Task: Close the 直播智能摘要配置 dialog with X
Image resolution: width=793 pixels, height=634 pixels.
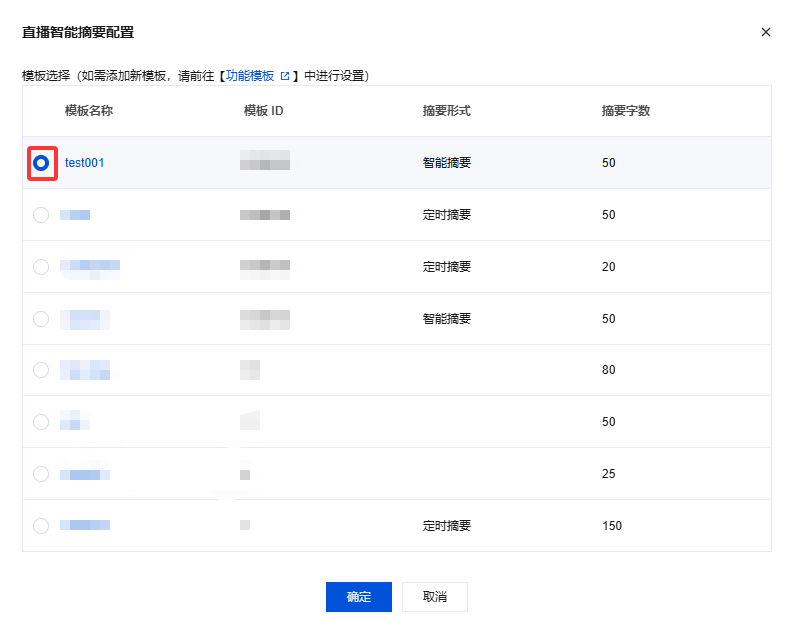Action: point(766,32)
